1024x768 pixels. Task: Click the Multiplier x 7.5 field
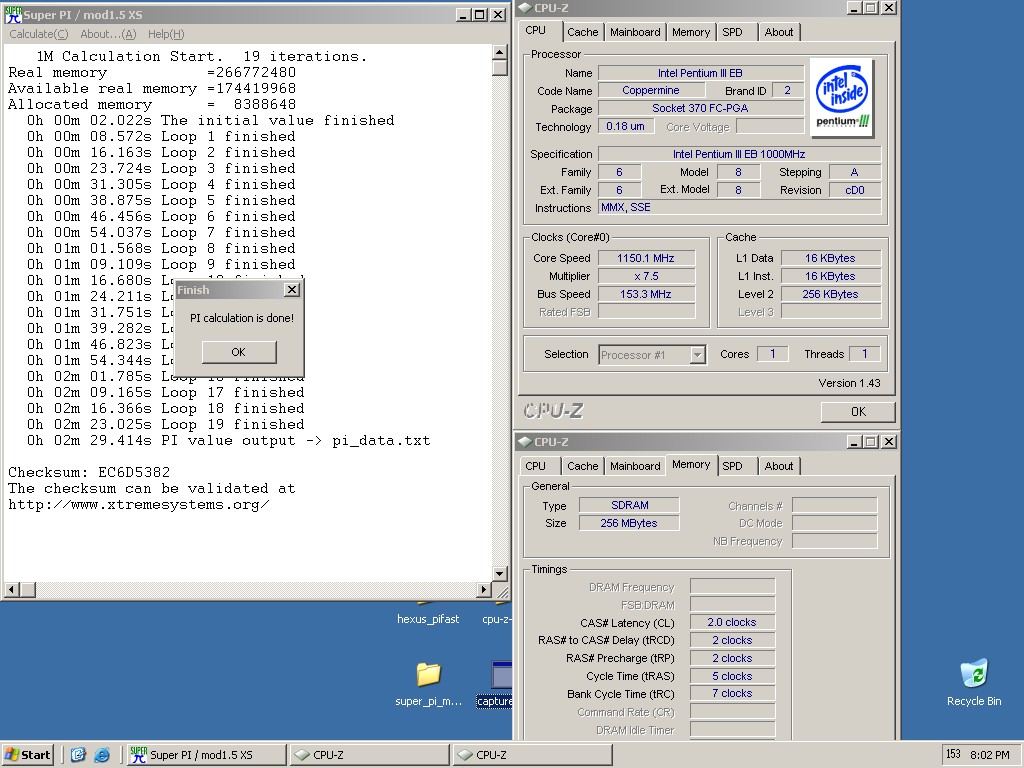click(646, 276)
